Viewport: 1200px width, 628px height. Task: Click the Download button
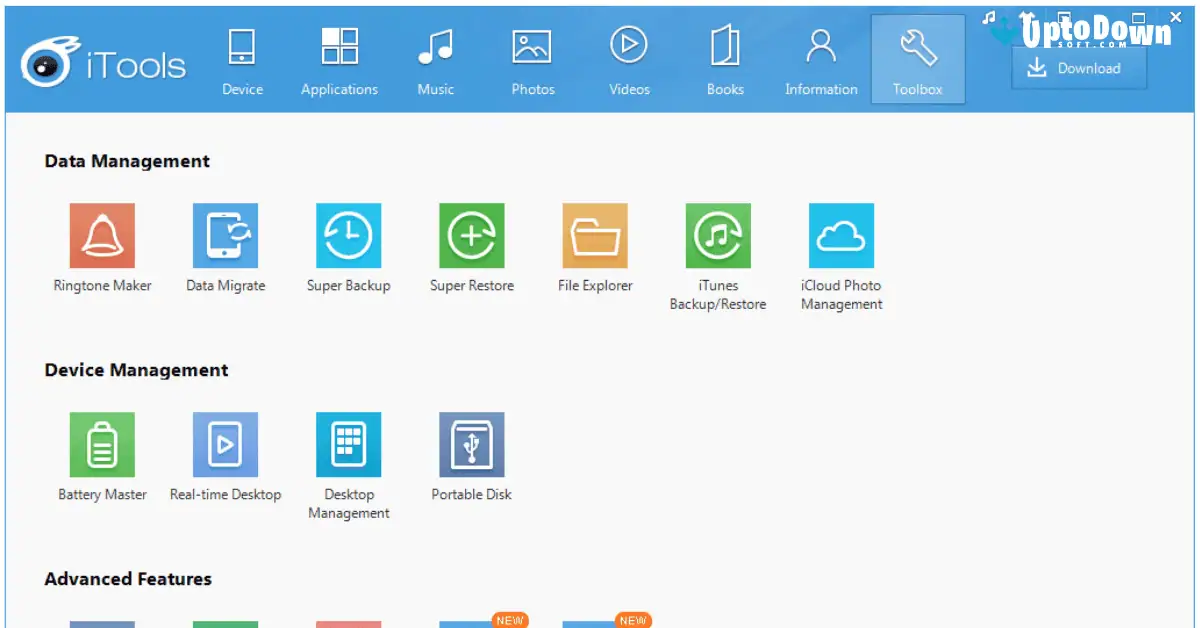(x=1078, y=68)
